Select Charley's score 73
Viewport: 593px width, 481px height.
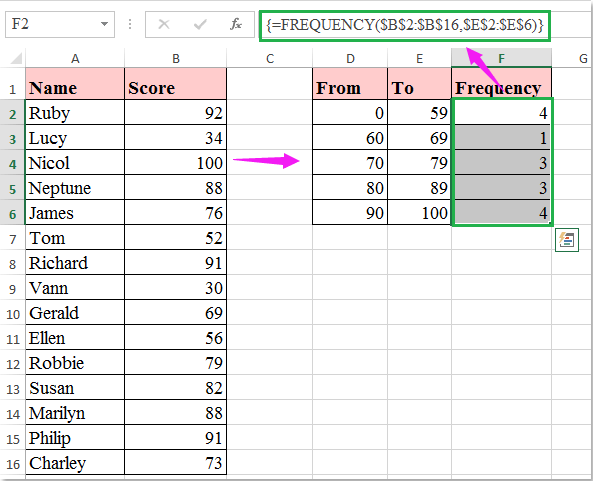coord(175,462)
